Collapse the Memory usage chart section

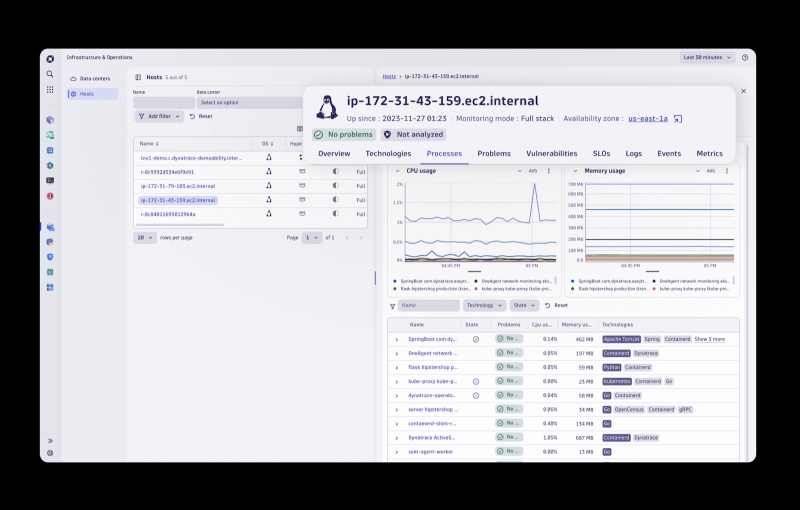click(x=575, y=171)
